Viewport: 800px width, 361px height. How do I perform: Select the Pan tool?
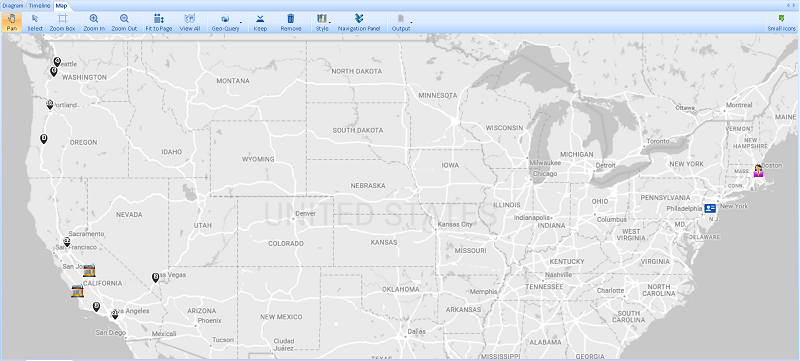[x=12, y=22]
